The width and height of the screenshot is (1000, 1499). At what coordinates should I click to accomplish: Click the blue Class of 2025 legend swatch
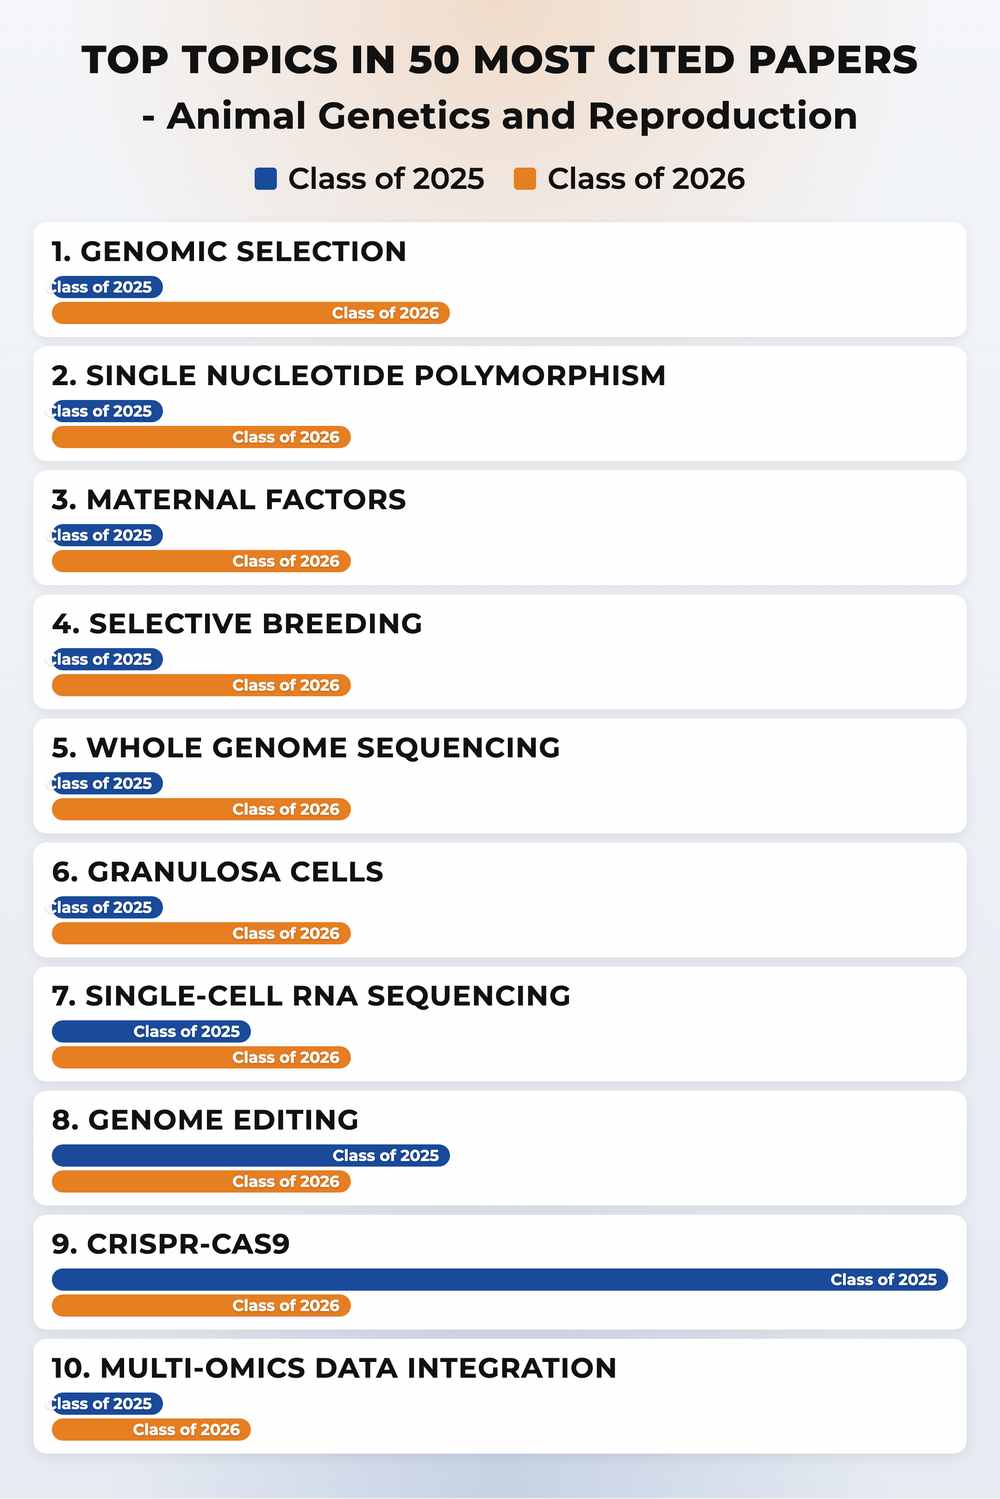point(265,179)
